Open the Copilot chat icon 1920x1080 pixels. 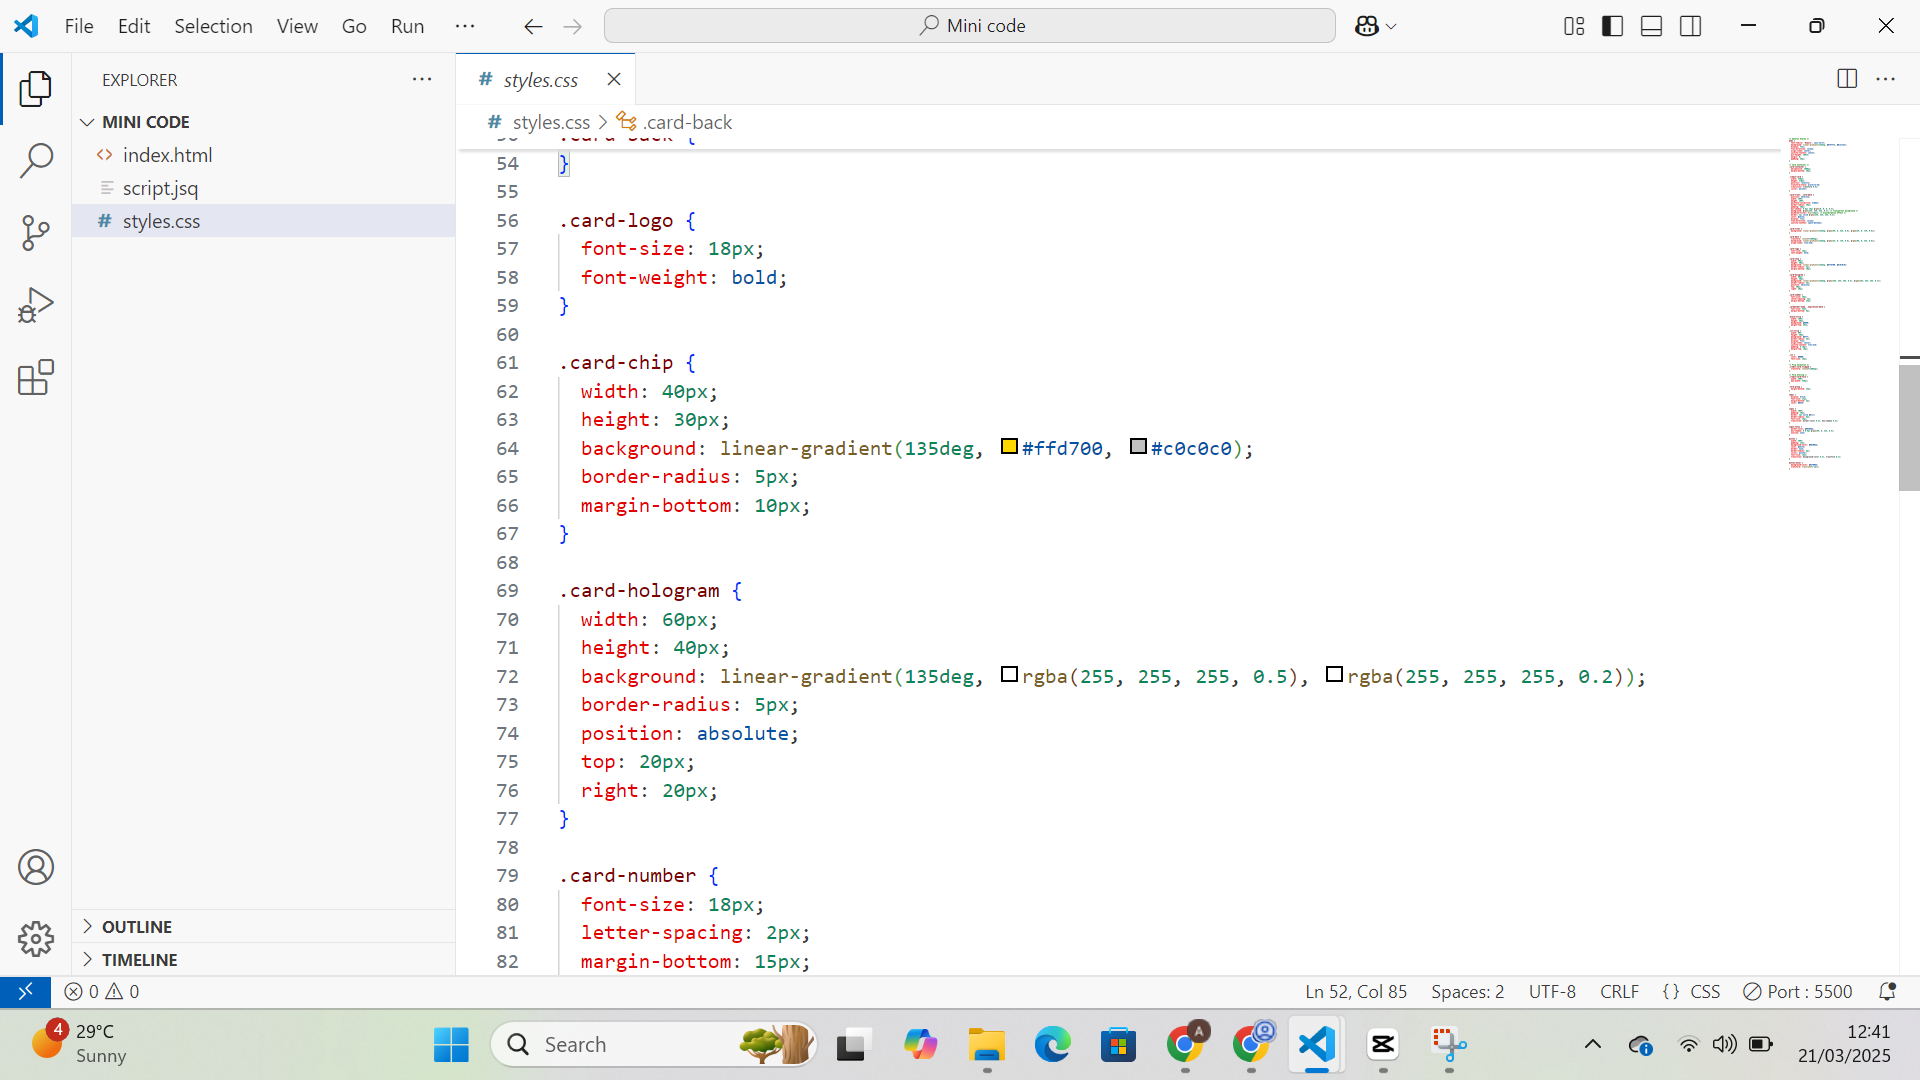[1367, 26]
